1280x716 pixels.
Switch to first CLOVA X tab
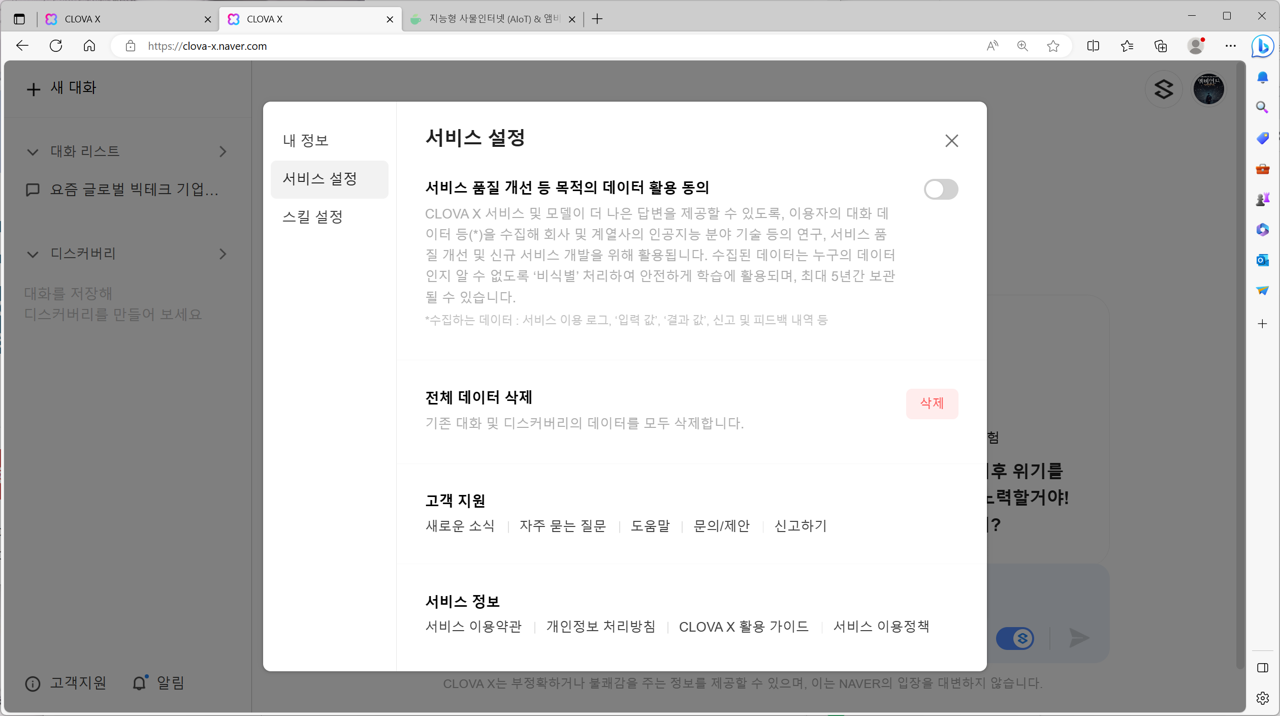pos(127,19)
